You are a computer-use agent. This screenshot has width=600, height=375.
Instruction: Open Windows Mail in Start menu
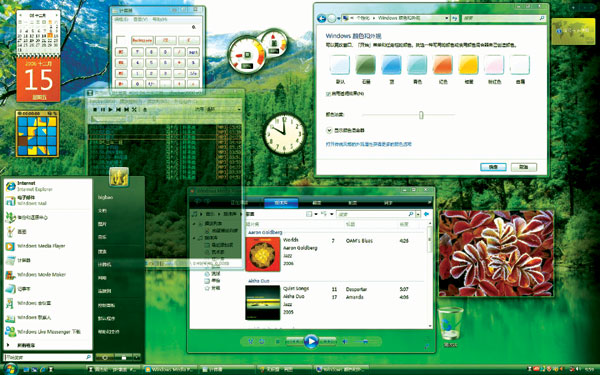click(x=26, y=201)
